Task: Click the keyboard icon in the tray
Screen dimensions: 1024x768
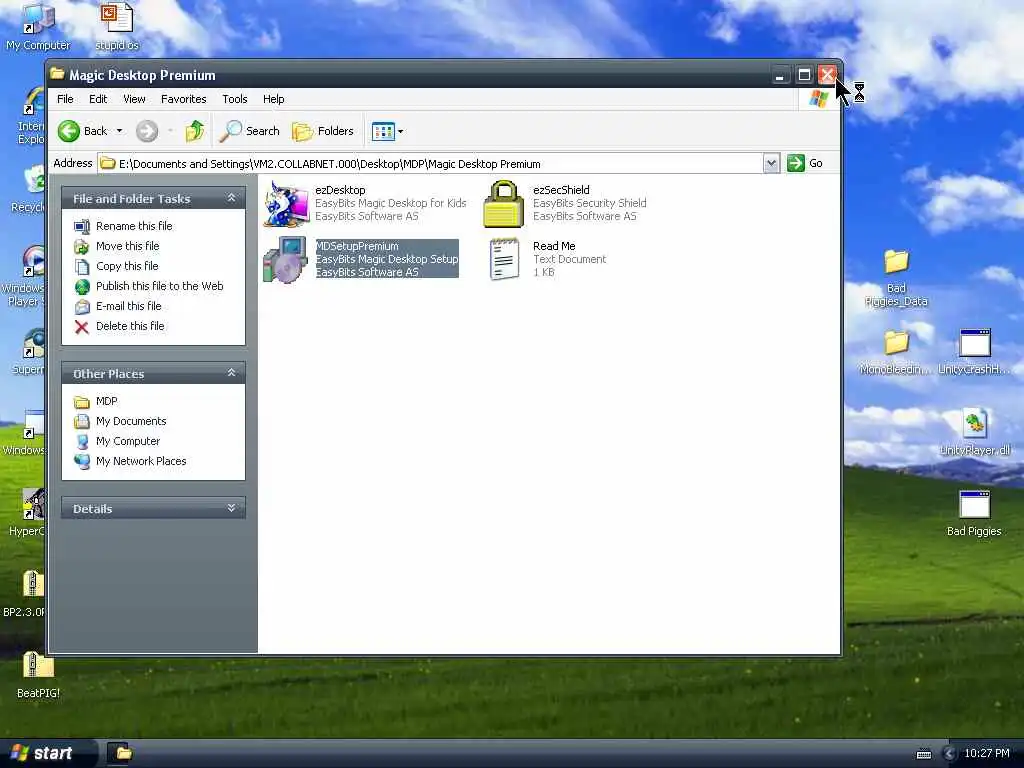Action: click(x=923, y=754)
